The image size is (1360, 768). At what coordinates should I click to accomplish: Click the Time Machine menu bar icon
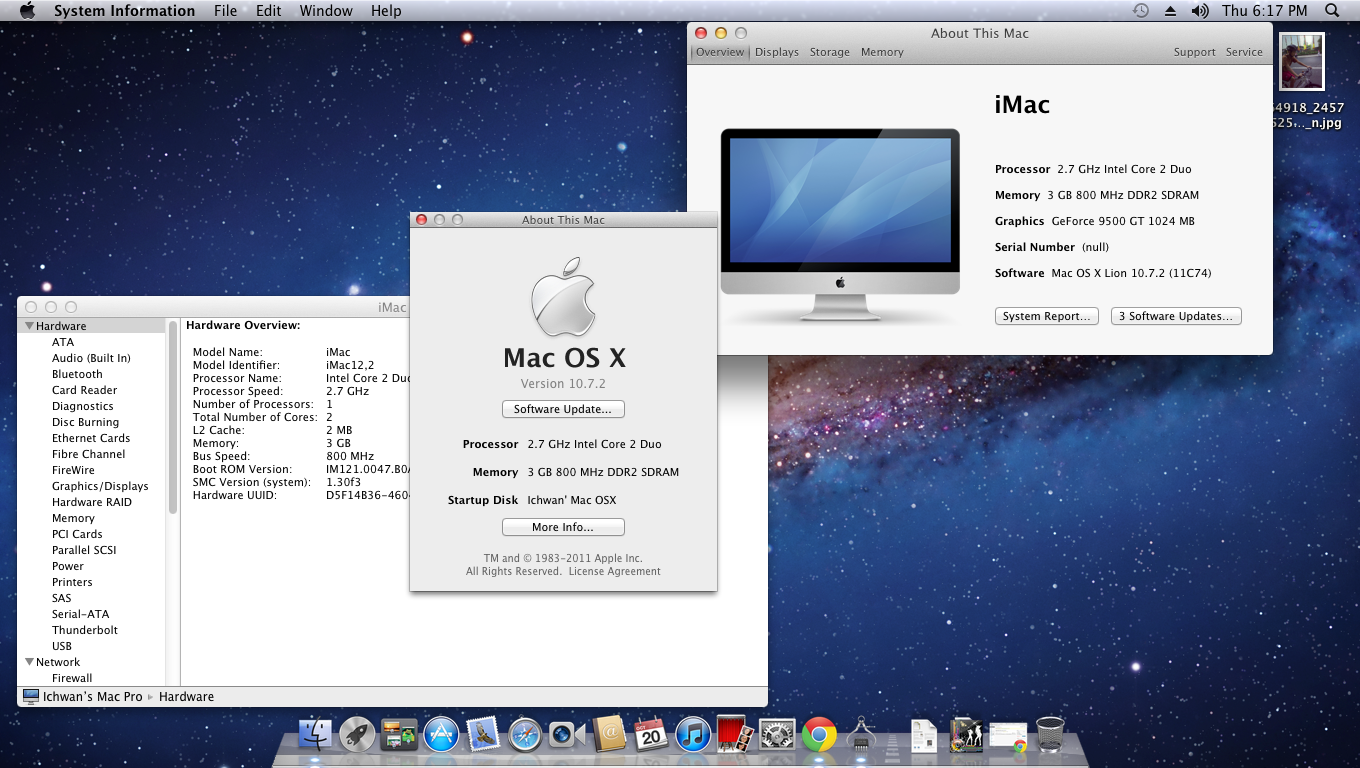click(1141, 11)
